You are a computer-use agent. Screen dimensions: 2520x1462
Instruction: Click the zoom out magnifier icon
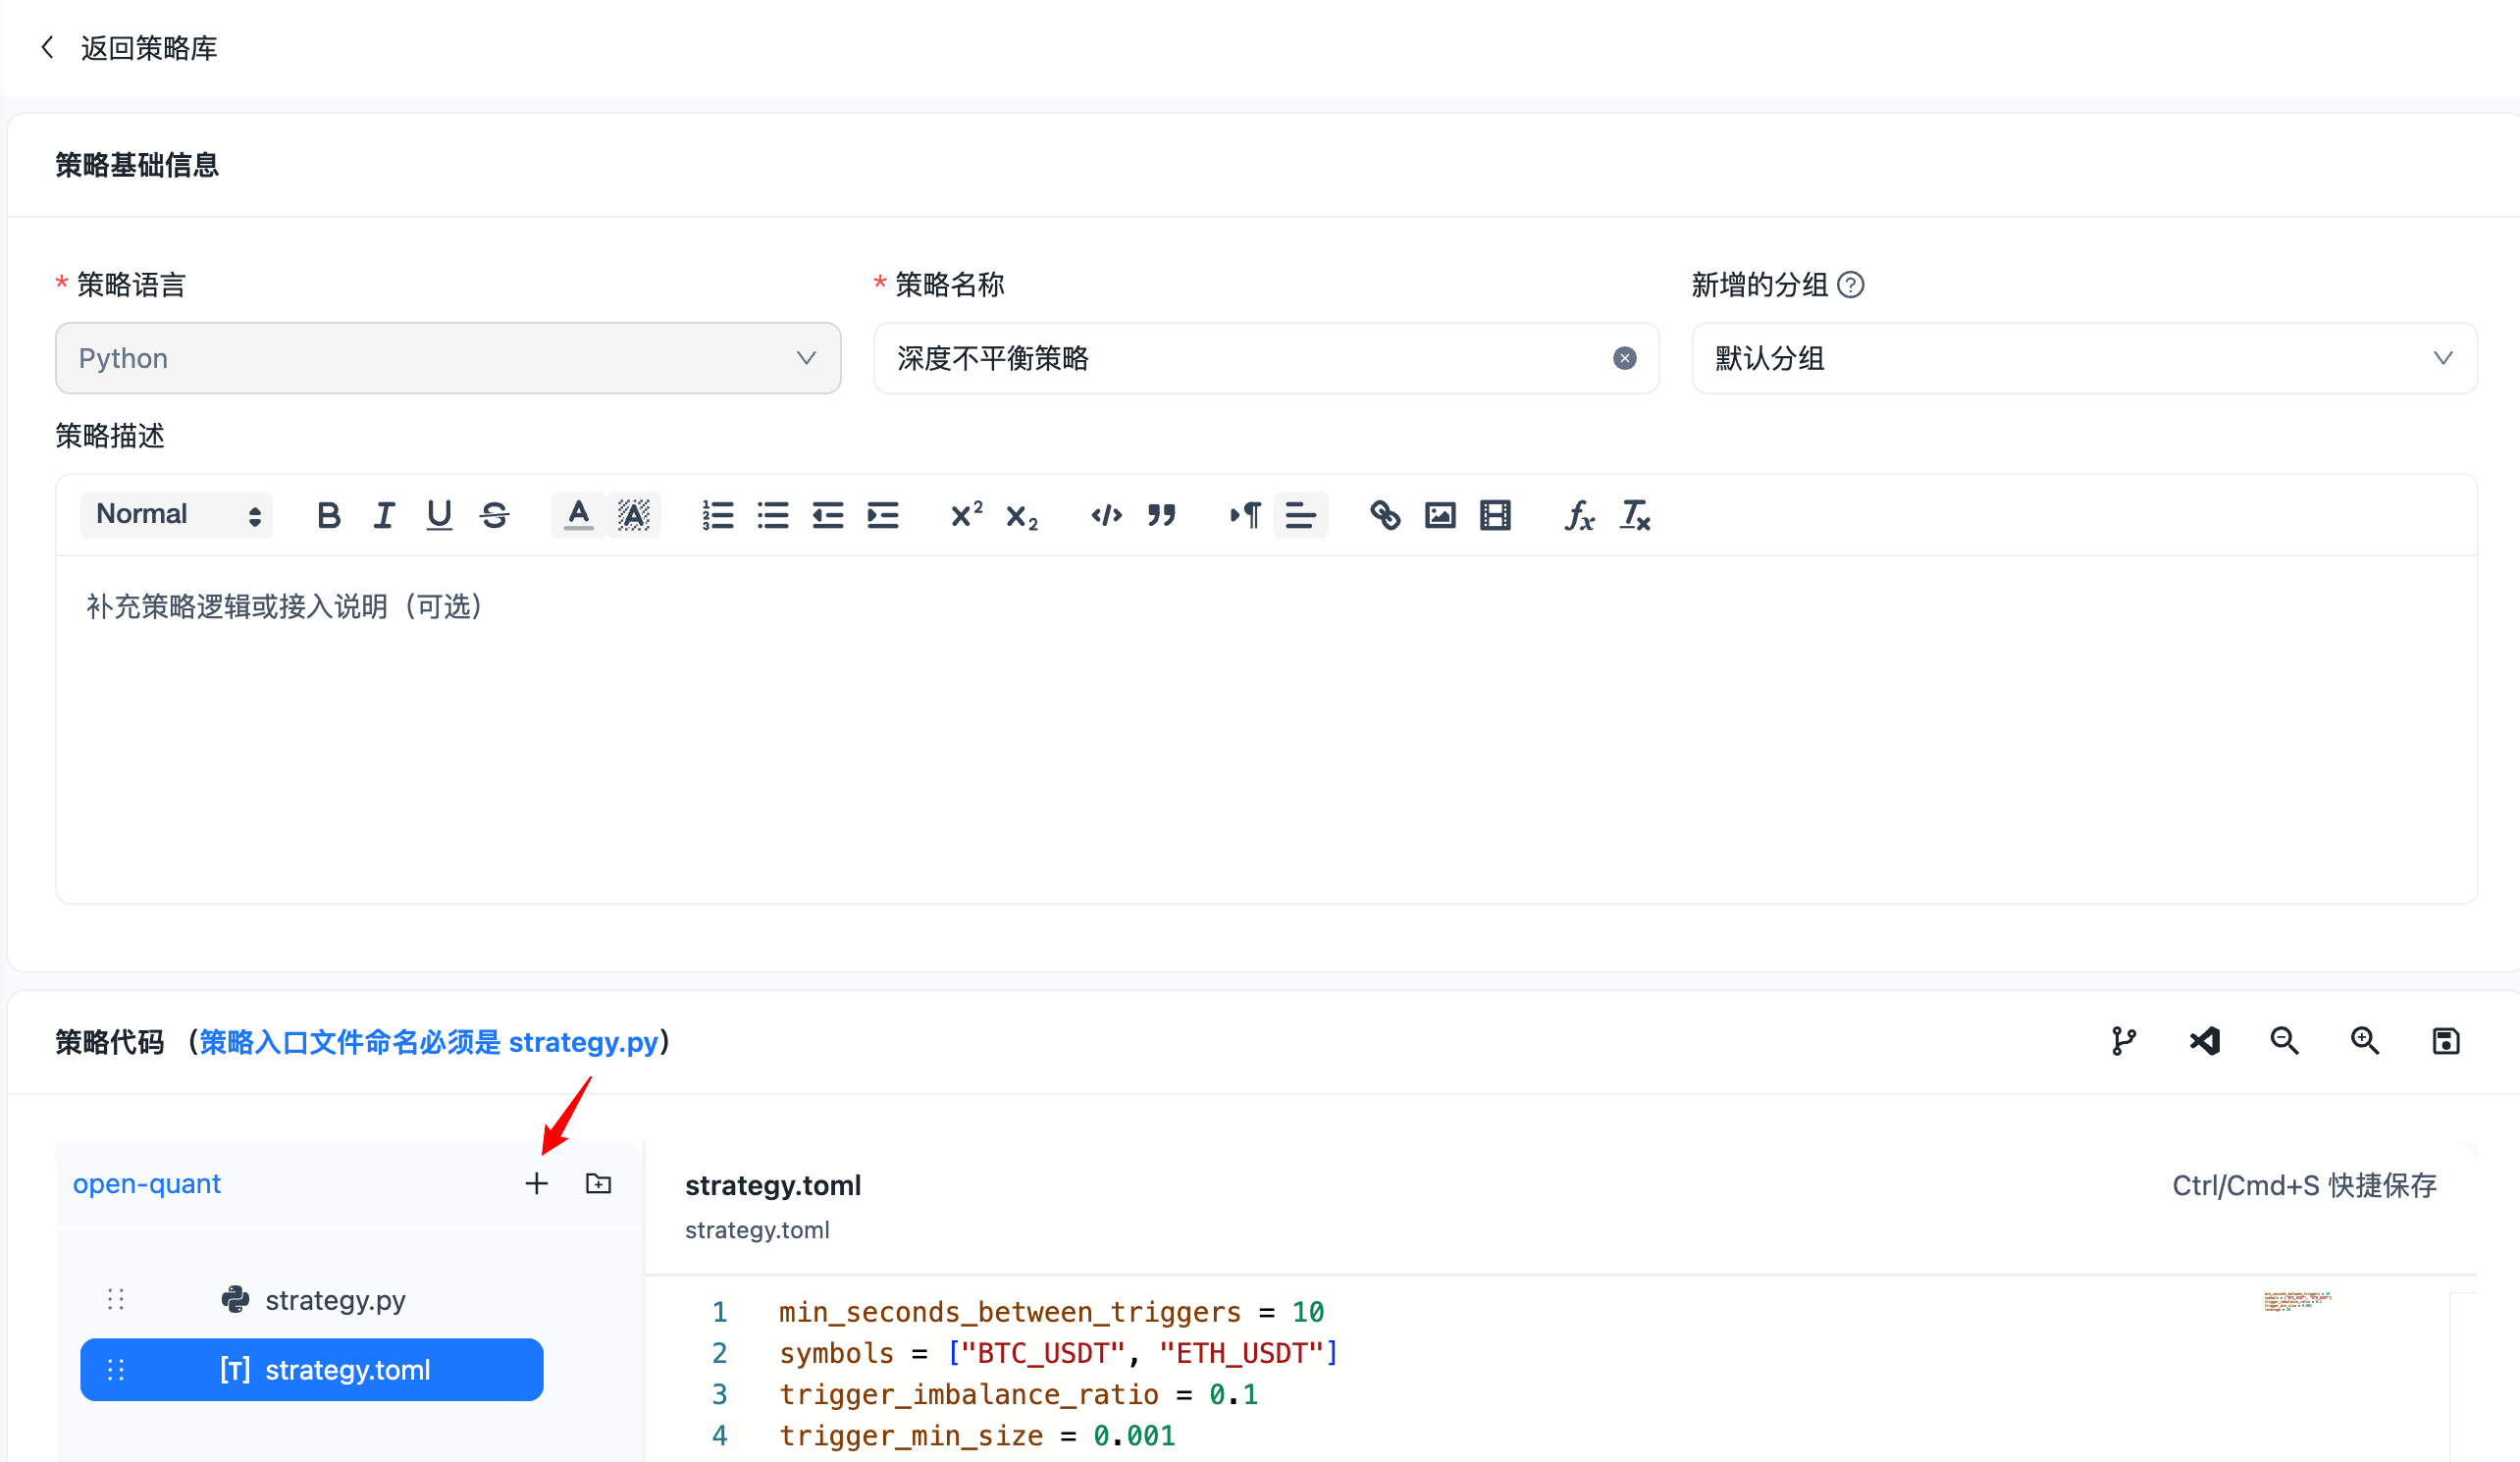(2284, 1041)
